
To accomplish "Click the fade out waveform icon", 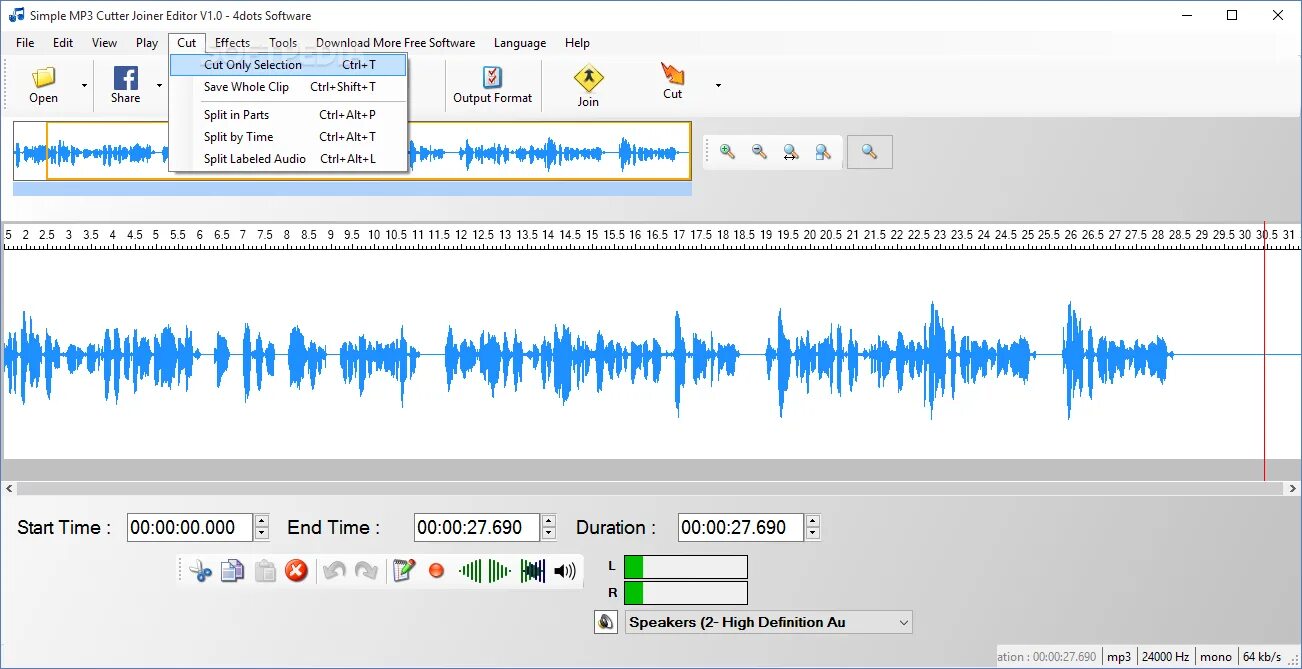I will point(500,571).
